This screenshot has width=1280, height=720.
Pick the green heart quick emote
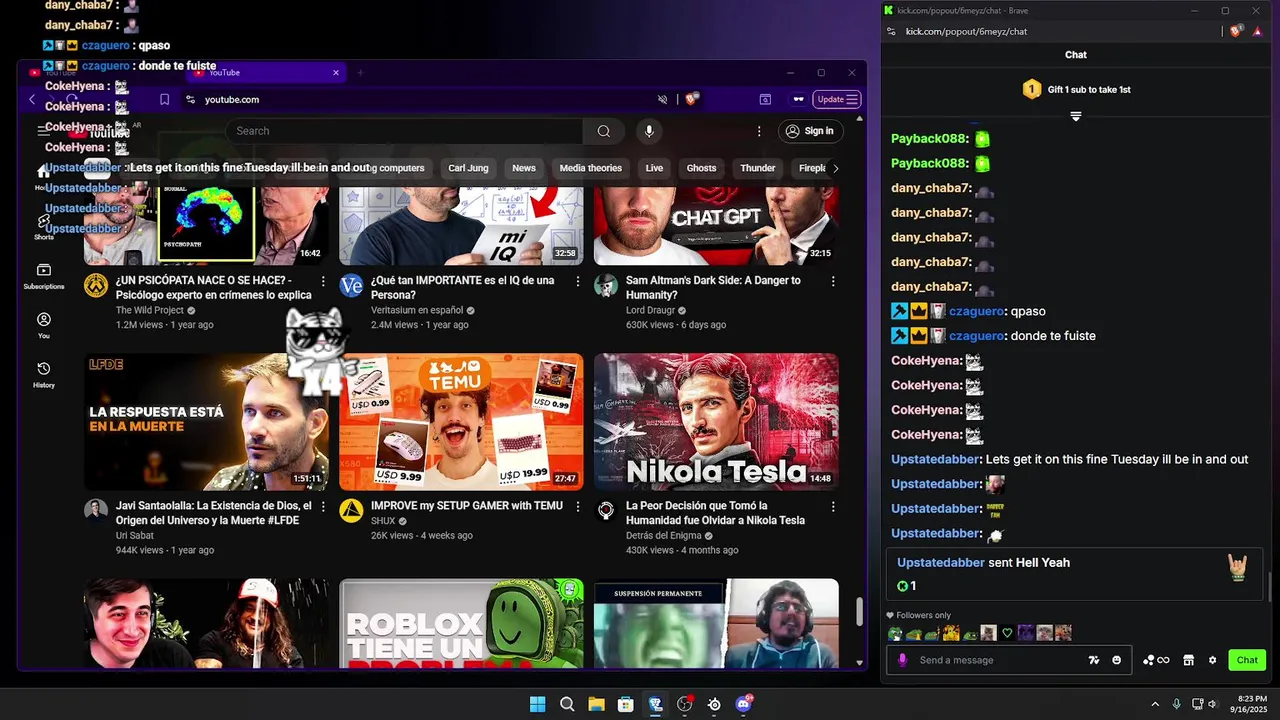click(x=1008, y=633)
